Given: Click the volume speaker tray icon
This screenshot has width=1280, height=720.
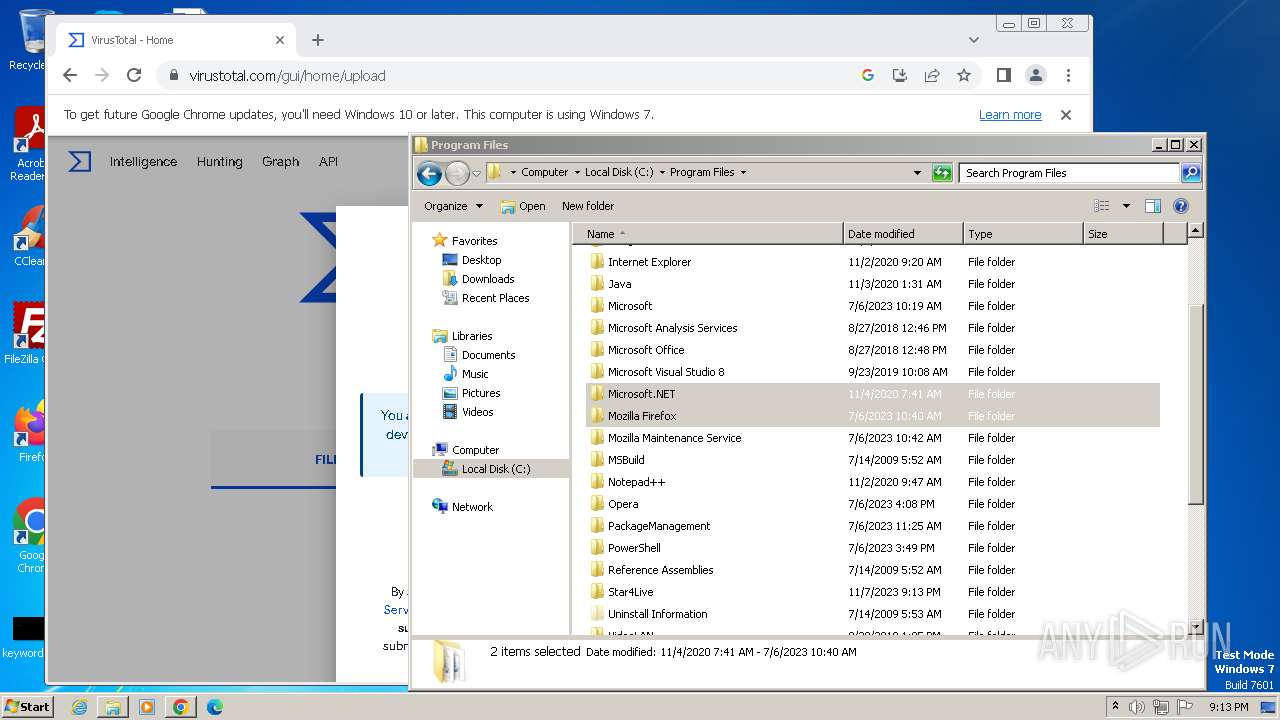Looking at the screenshot, I should click(x=1137, y=707).
